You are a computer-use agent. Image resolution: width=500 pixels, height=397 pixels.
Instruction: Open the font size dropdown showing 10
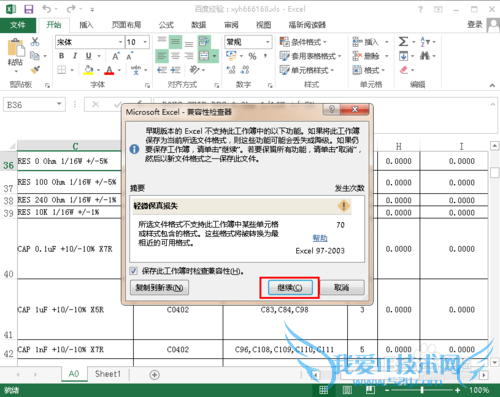tap(145, 42)
